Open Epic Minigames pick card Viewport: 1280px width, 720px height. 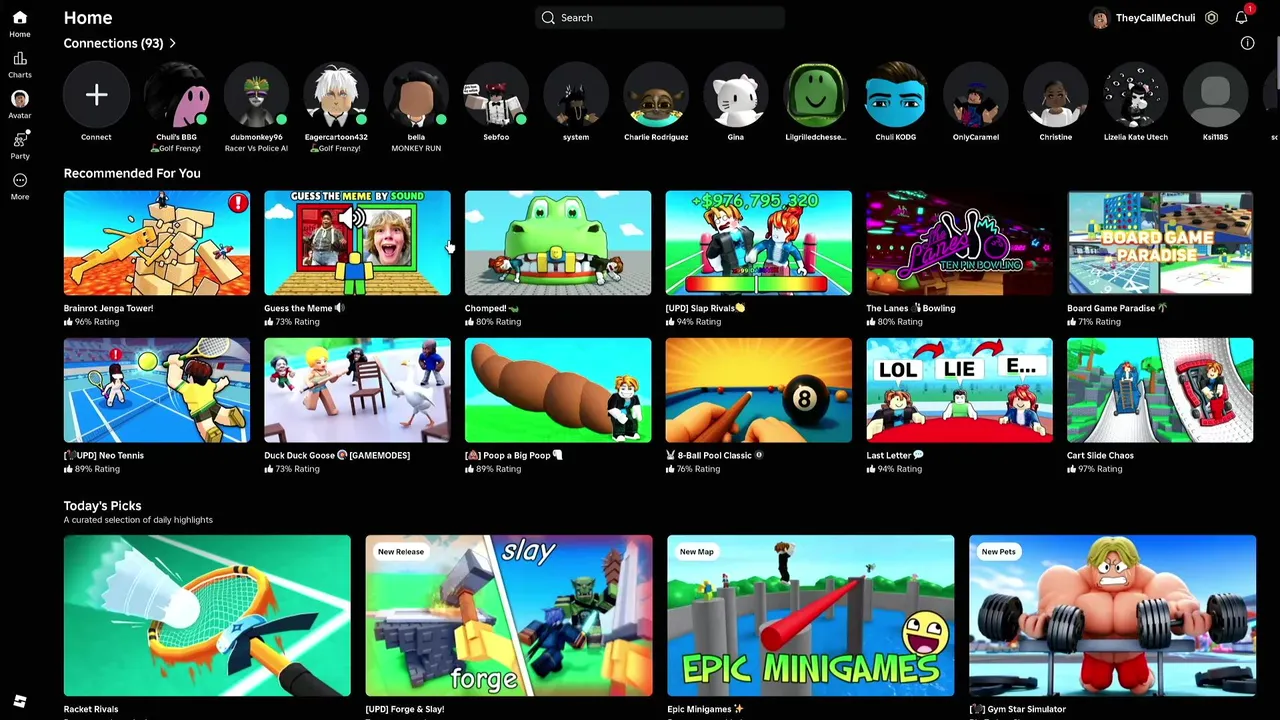(x=811, y=615)
